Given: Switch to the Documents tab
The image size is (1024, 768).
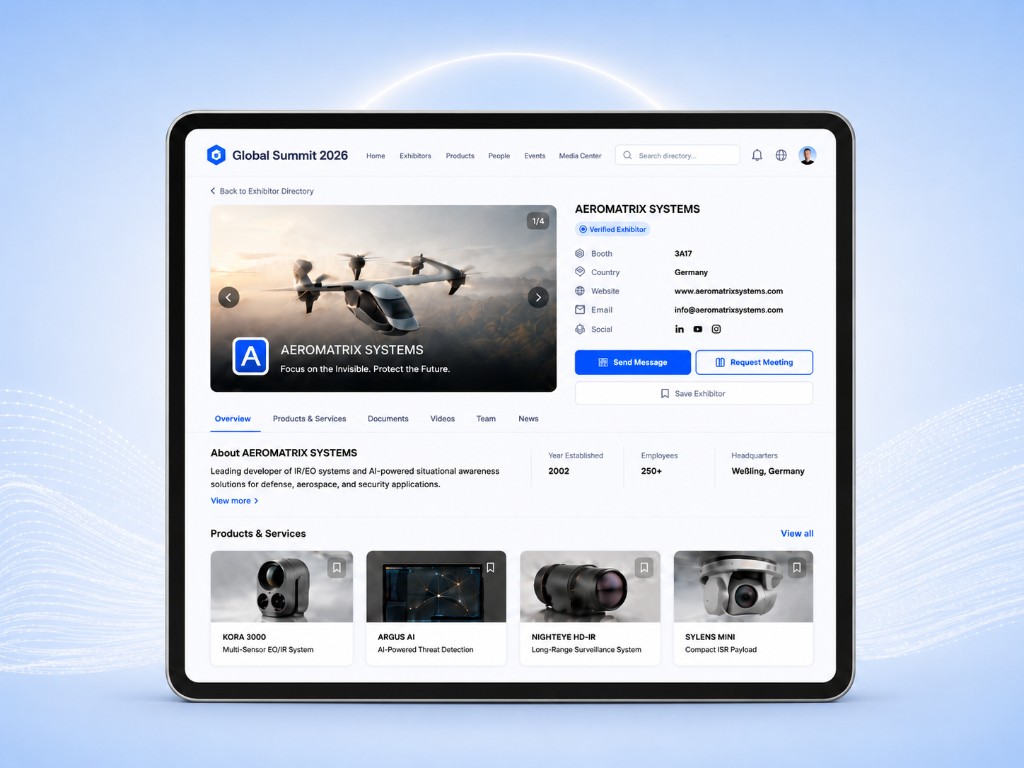Looking at the screenshot, I should click(x=388, y=419).
